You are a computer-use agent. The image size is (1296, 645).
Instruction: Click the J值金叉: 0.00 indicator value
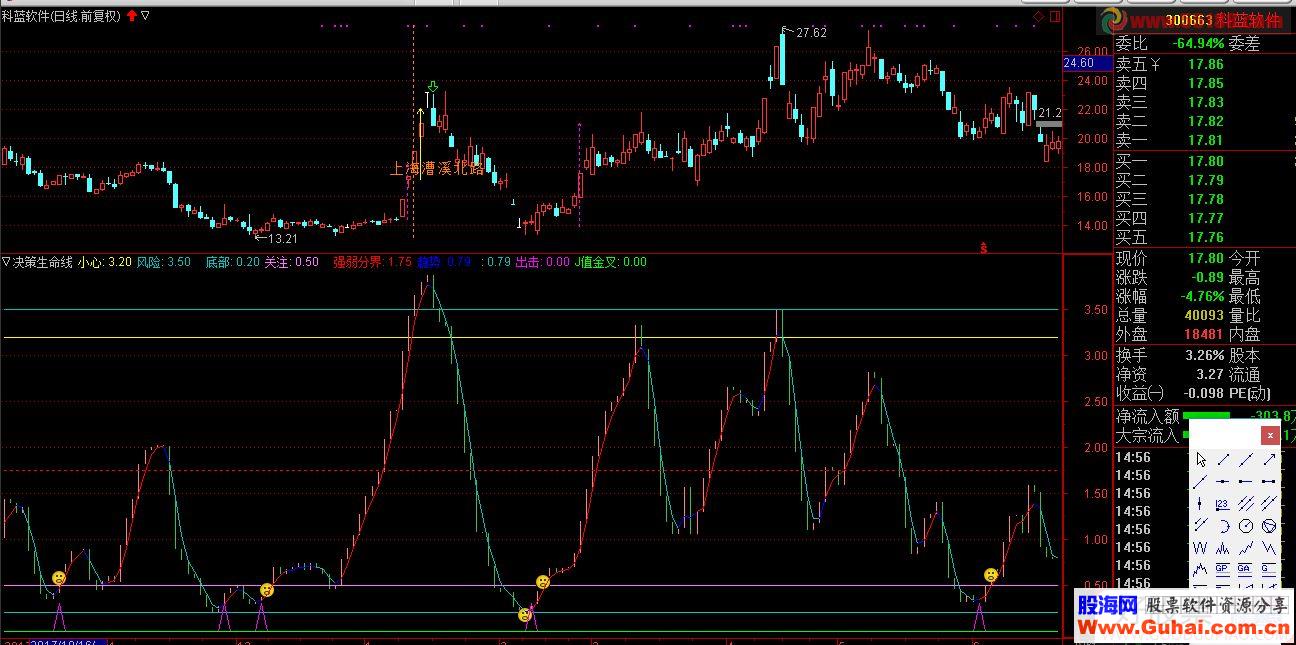coord(610,262)
